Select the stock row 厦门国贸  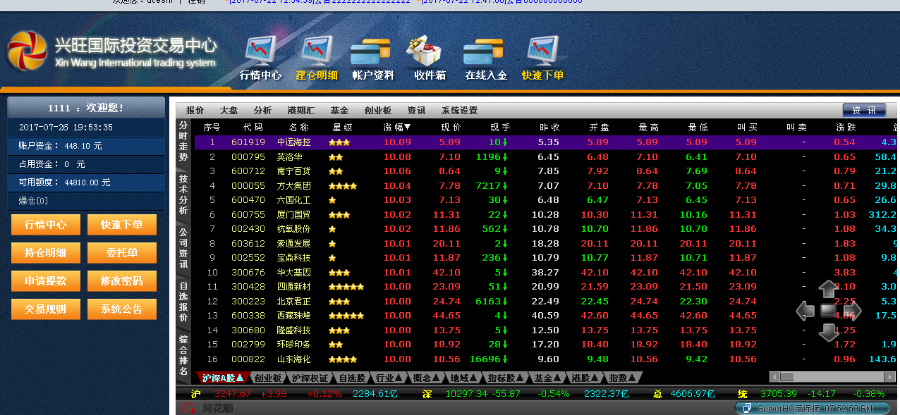pos(547,214)
